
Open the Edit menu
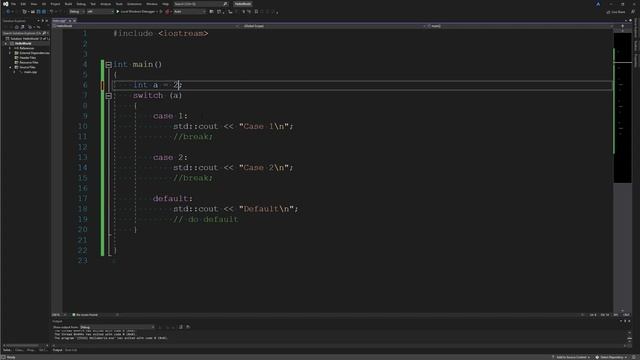pyautogui.click(x=23, y=4)
